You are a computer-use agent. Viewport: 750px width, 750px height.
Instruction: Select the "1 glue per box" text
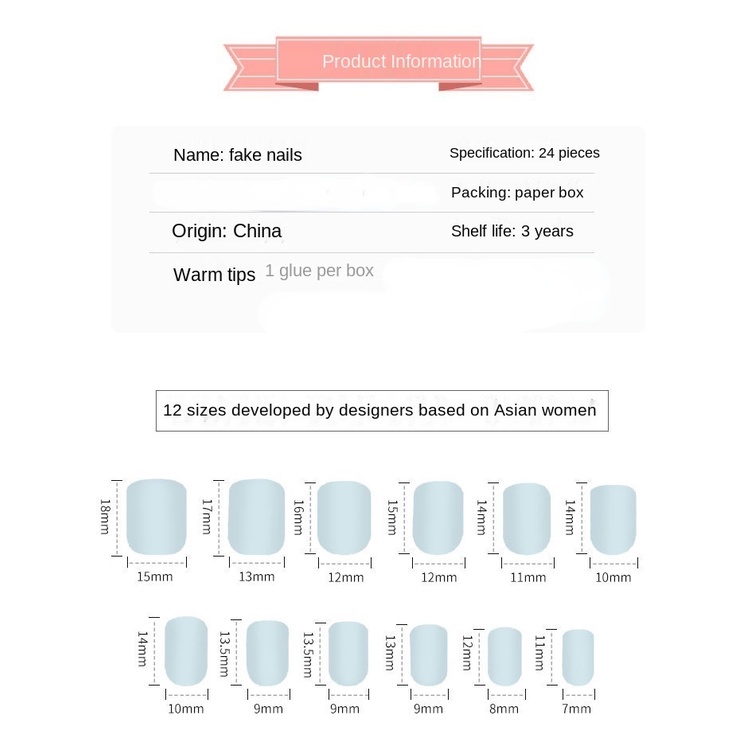point(319,271)
